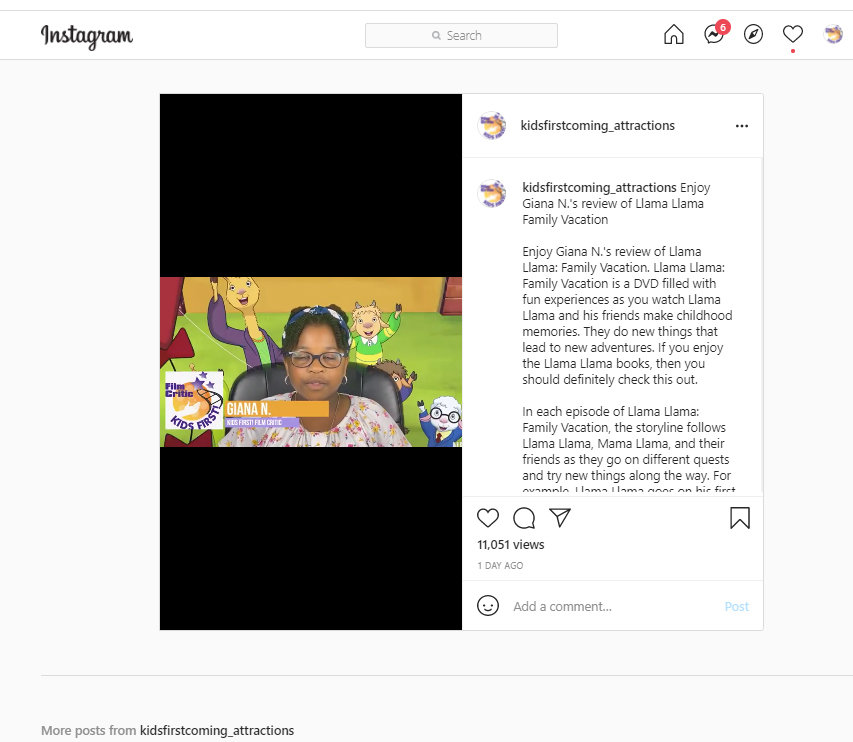Click the header profile picture next to the username
853x742 pixels.
point(492,126)
